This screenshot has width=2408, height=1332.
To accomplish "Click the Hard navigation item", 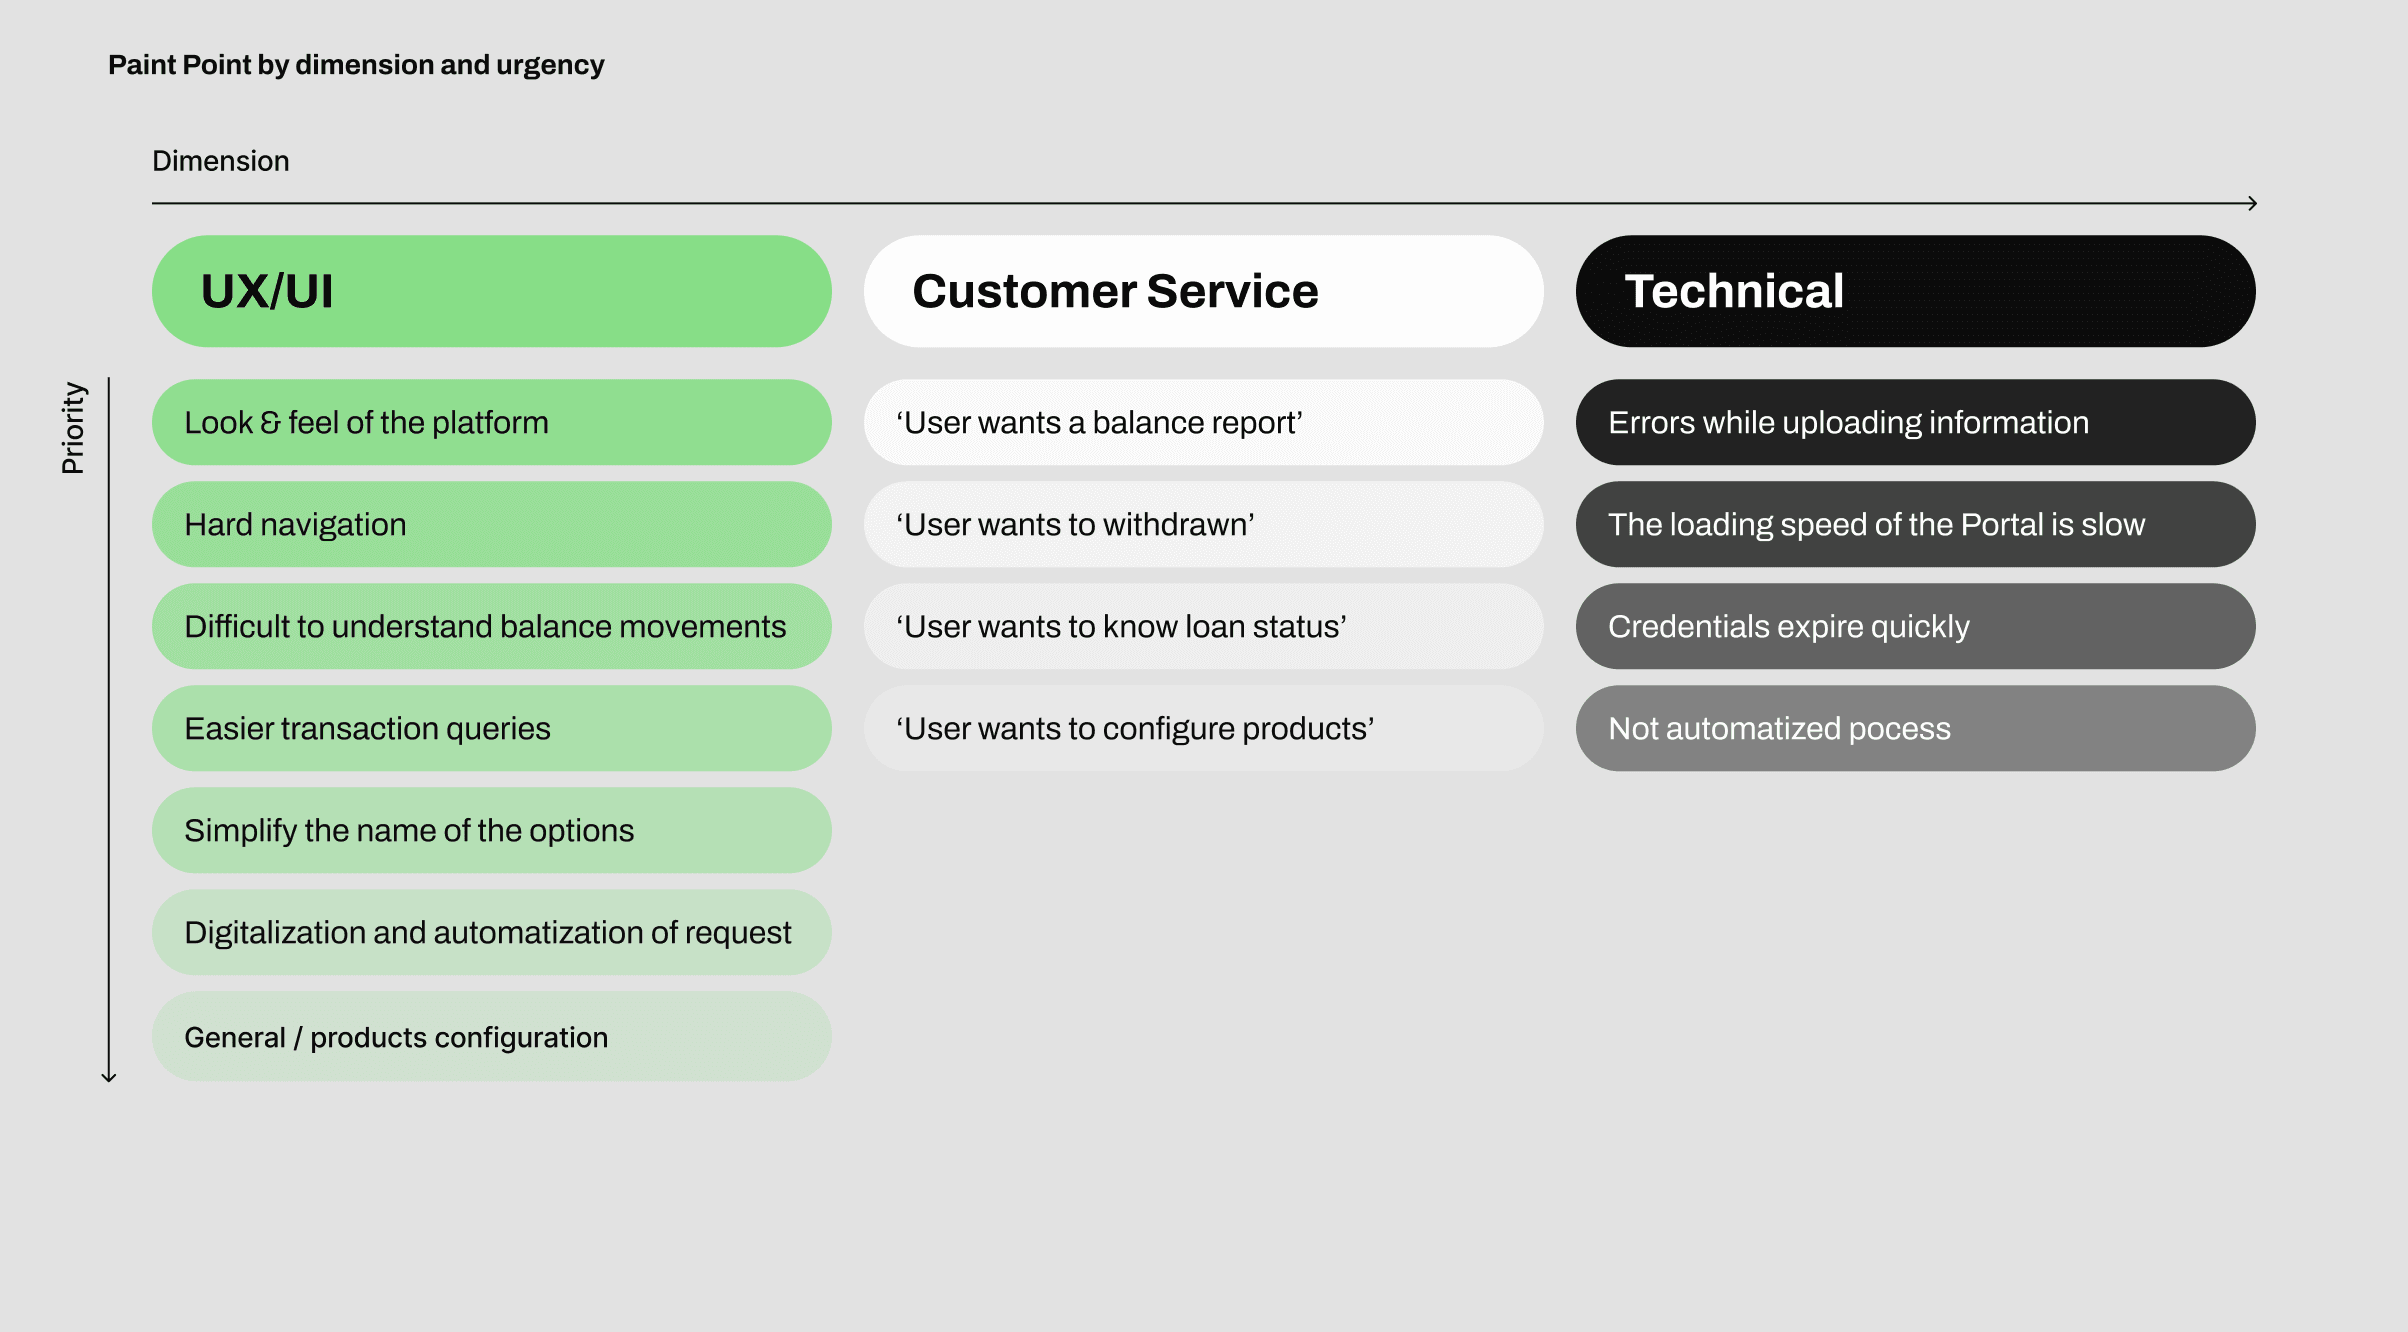I will 491,524.
